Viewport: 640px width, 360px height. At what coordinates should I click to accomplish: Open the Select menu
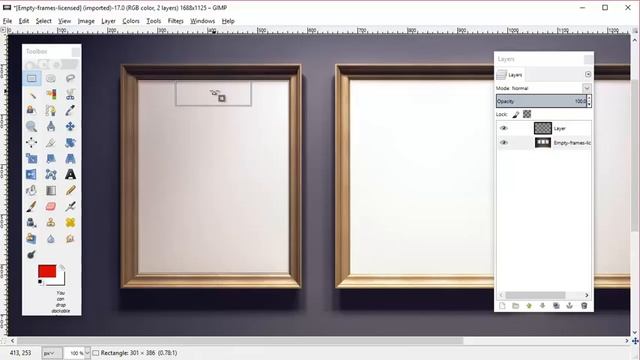[x=43, y=21]
